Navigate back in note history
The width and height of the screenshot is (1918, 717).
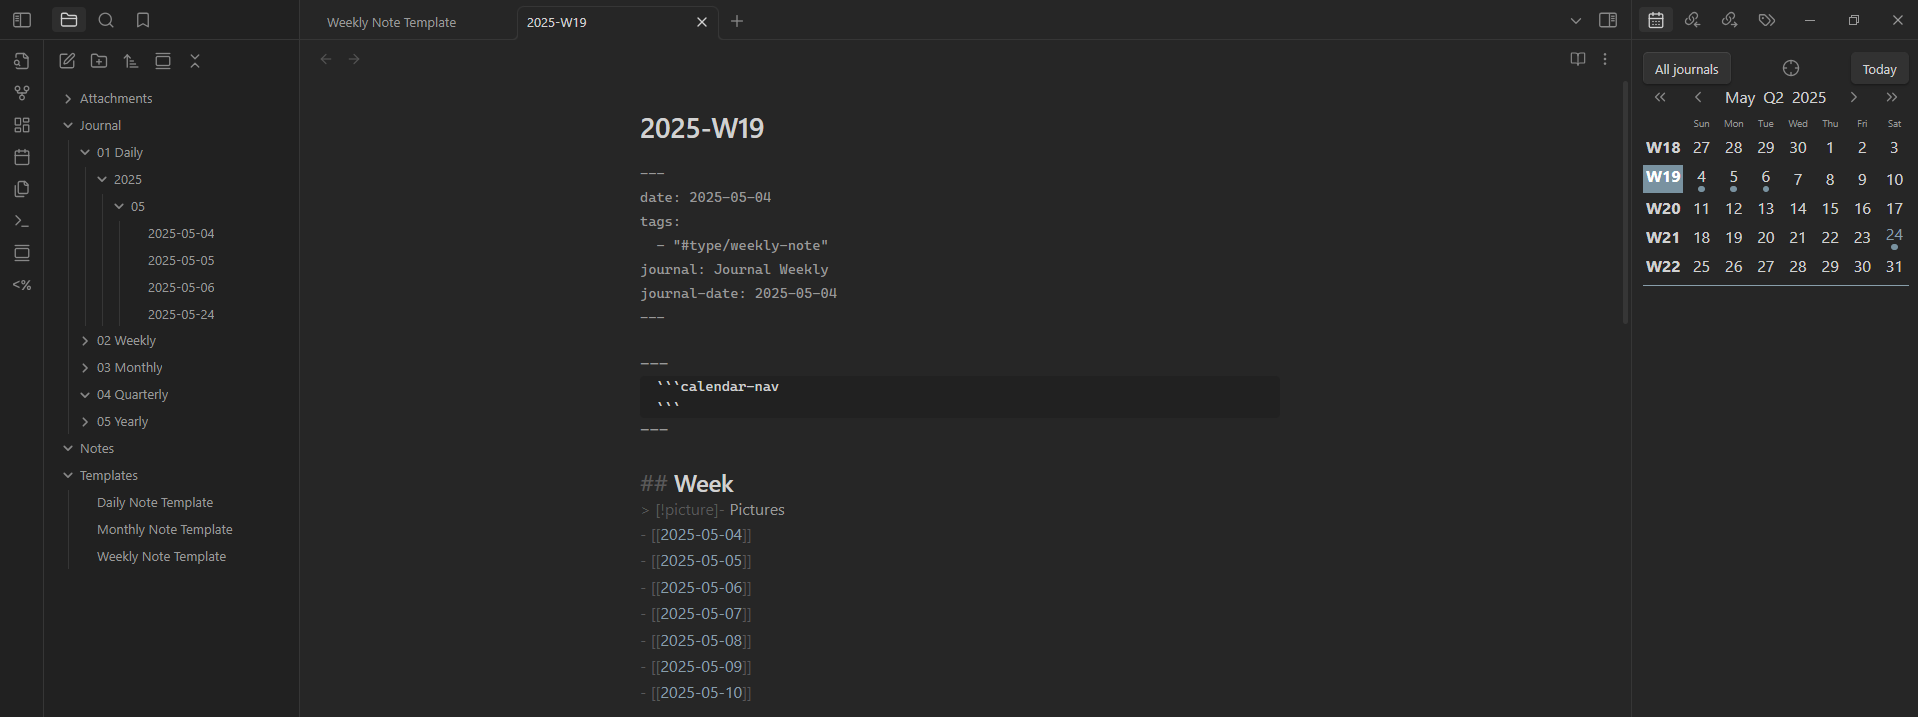(326, 59)
